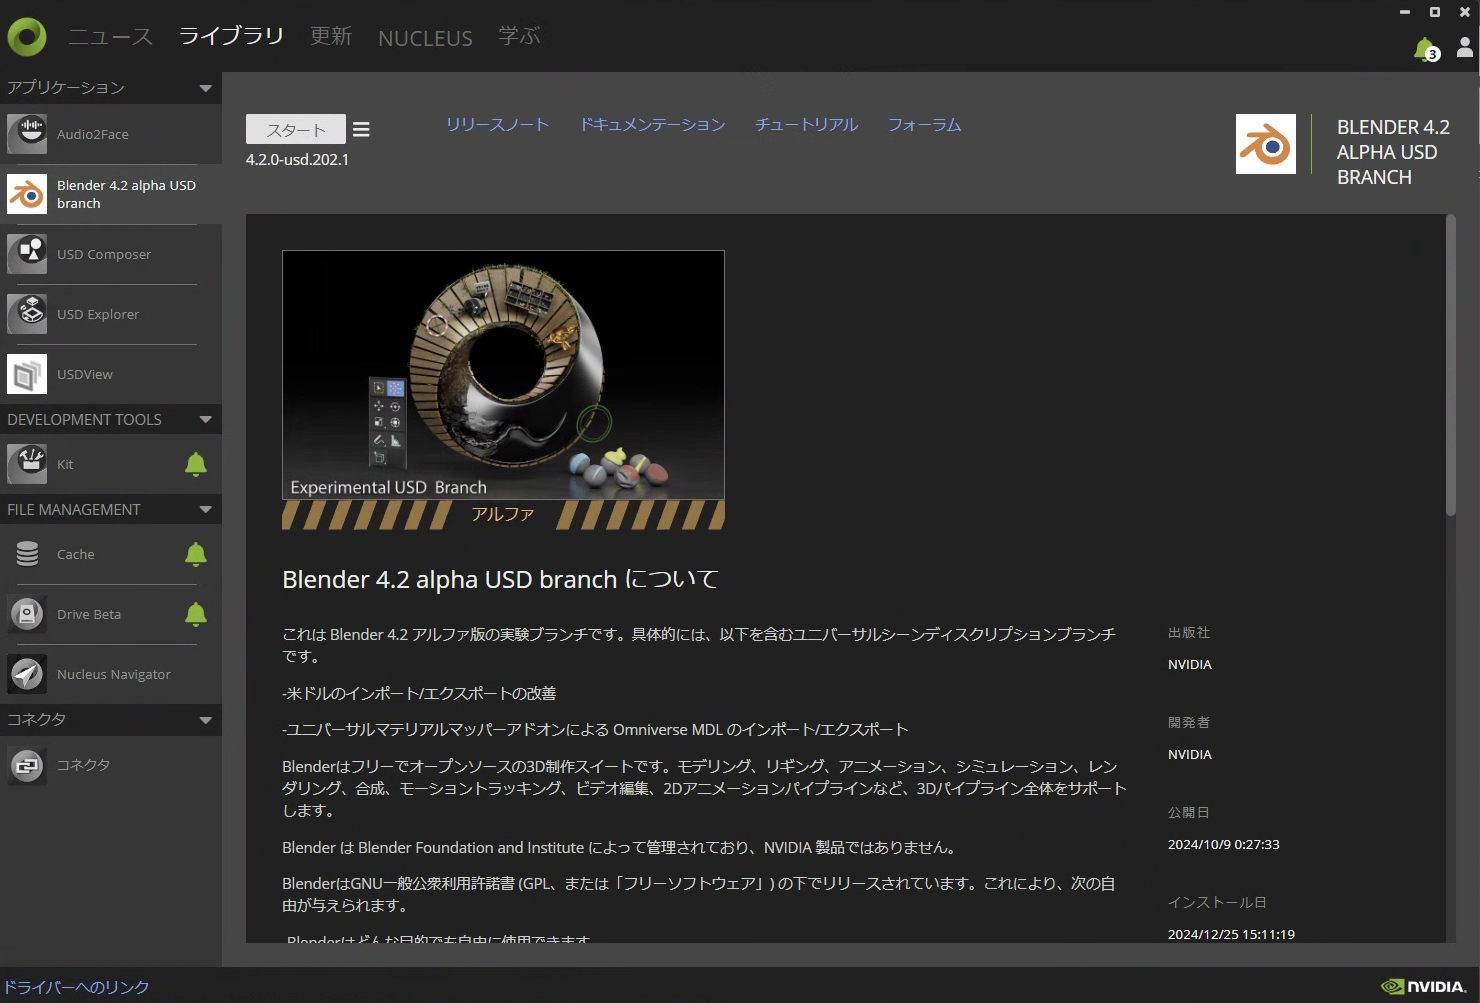The width and height of the screenshot is (1480, 1003).
Task: Open the hamburger menu beside スタート
Action: [x=361, y=128]
